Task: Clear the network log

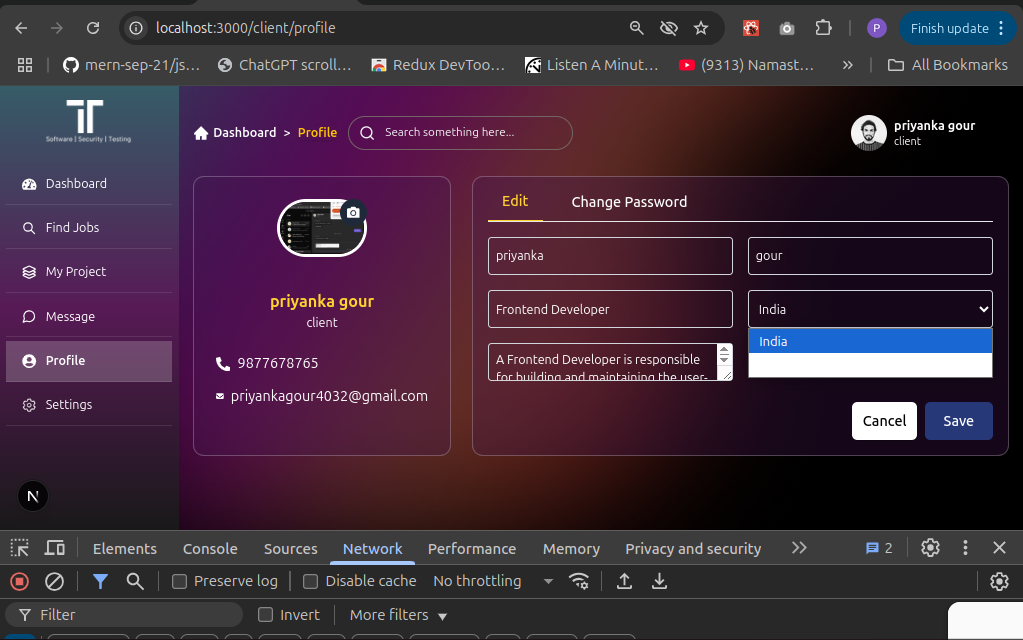Action: pos(55,581)
